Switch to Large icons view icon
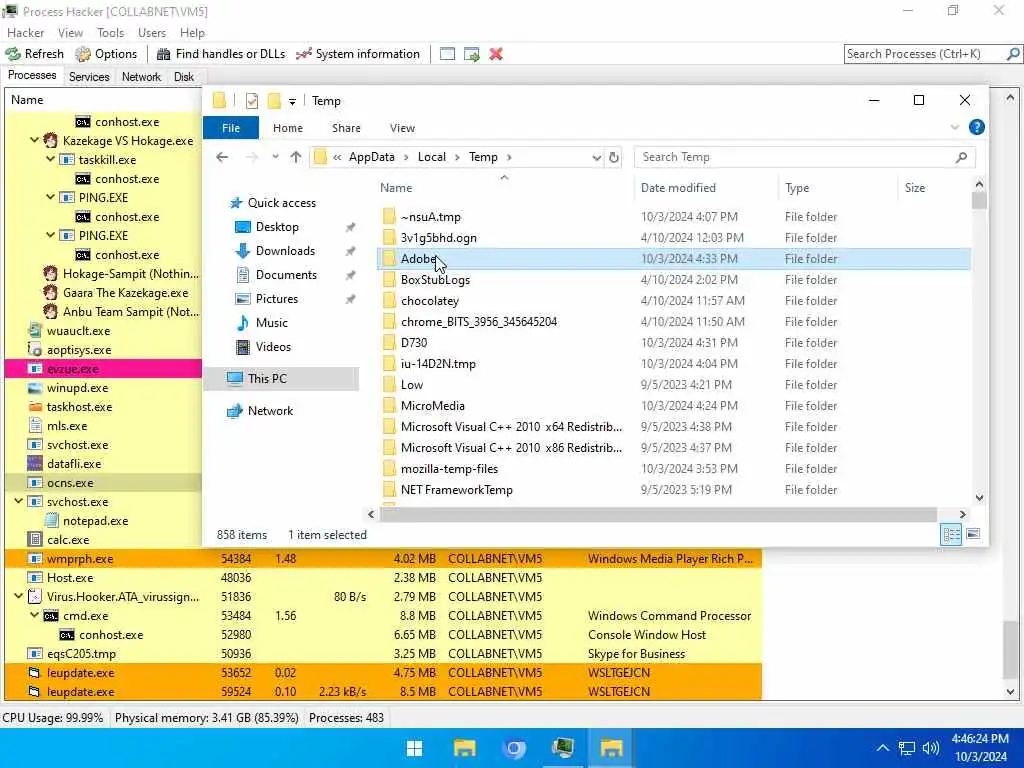 coord(972,535)
